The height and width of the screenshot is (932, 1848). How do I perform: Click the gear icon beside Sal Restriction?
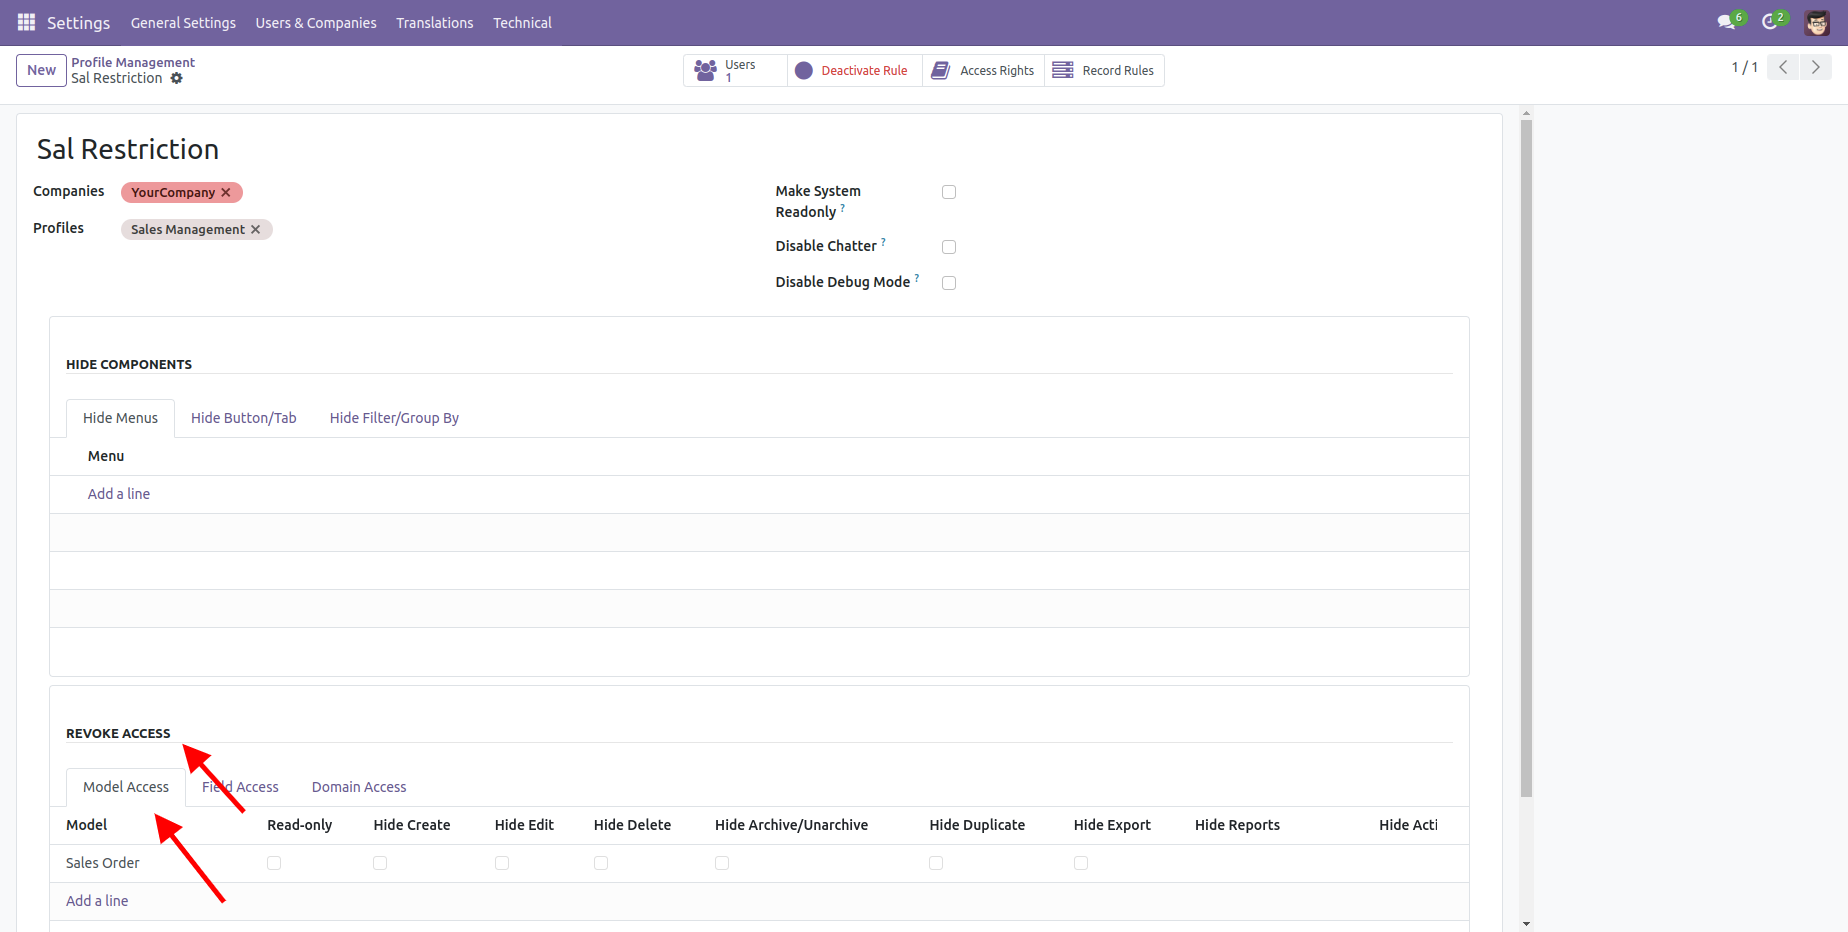tap(177, 78)
